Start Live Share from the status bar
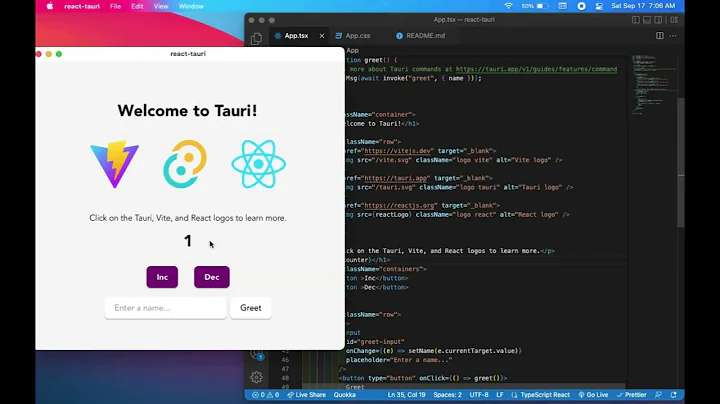This screenshot has height=404, width=720. coord(306,395)
